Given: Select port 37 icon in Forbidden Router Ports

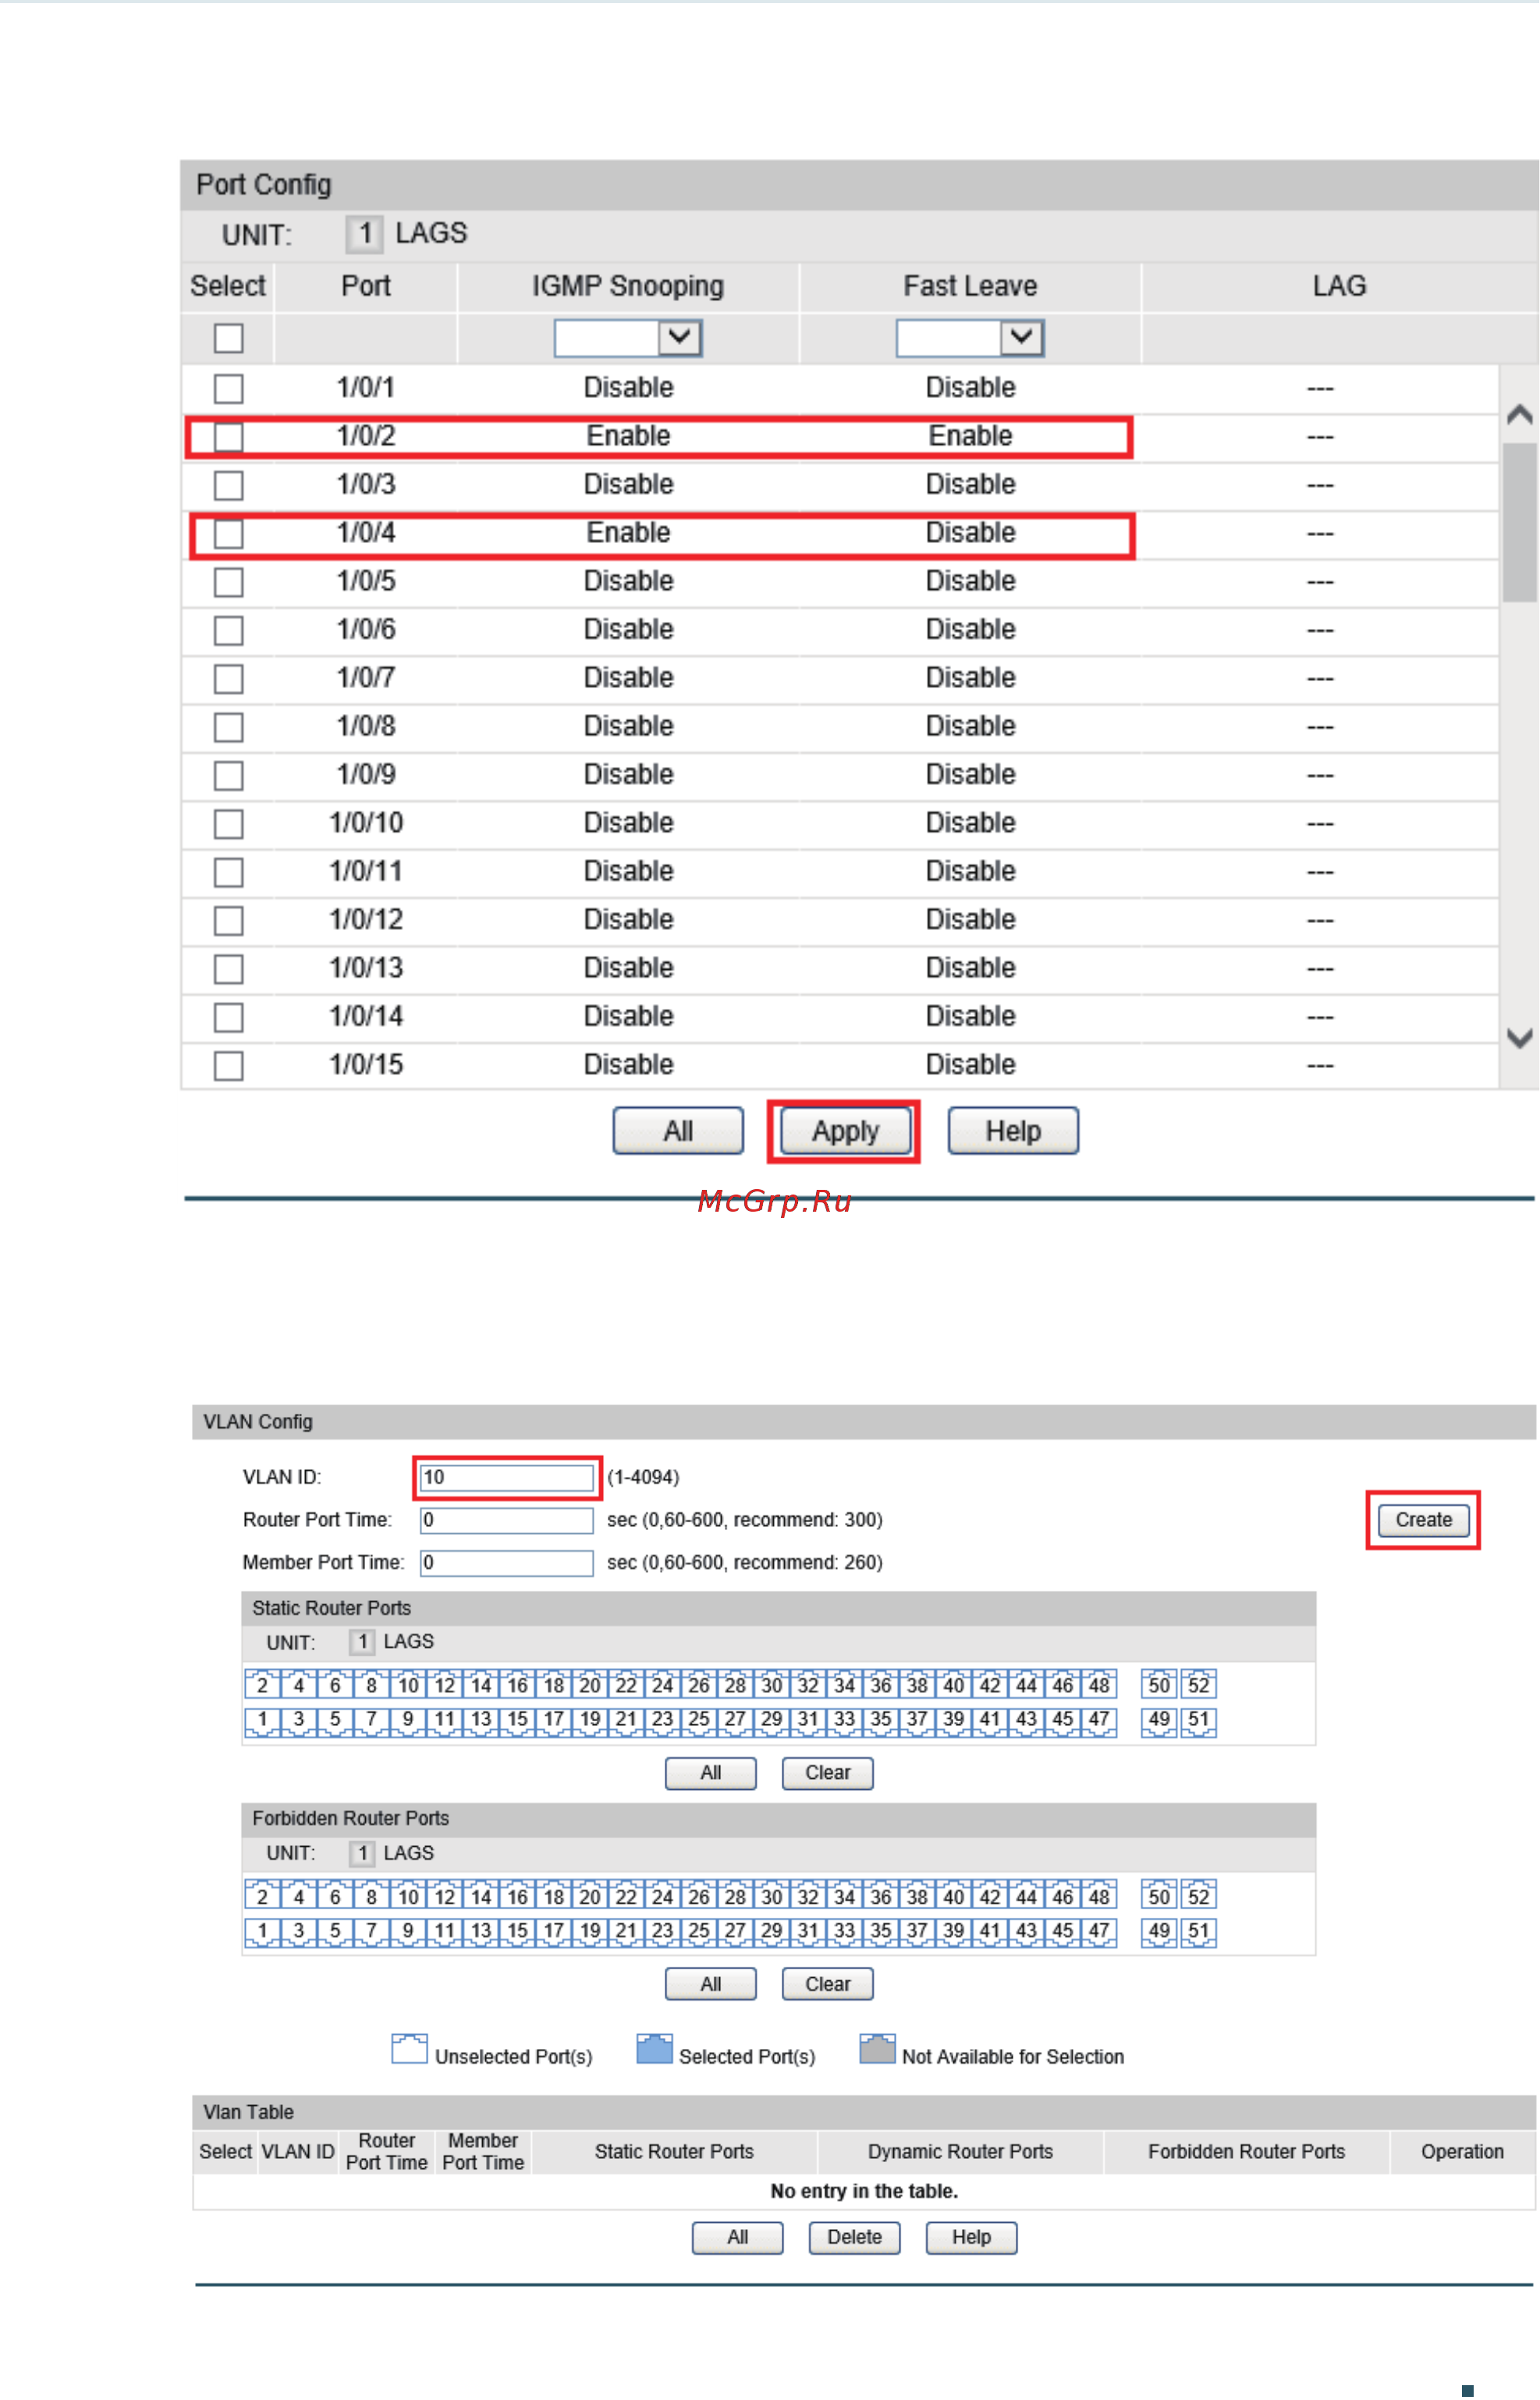Looking at the screenshot, I should [x=917, y=1931].
